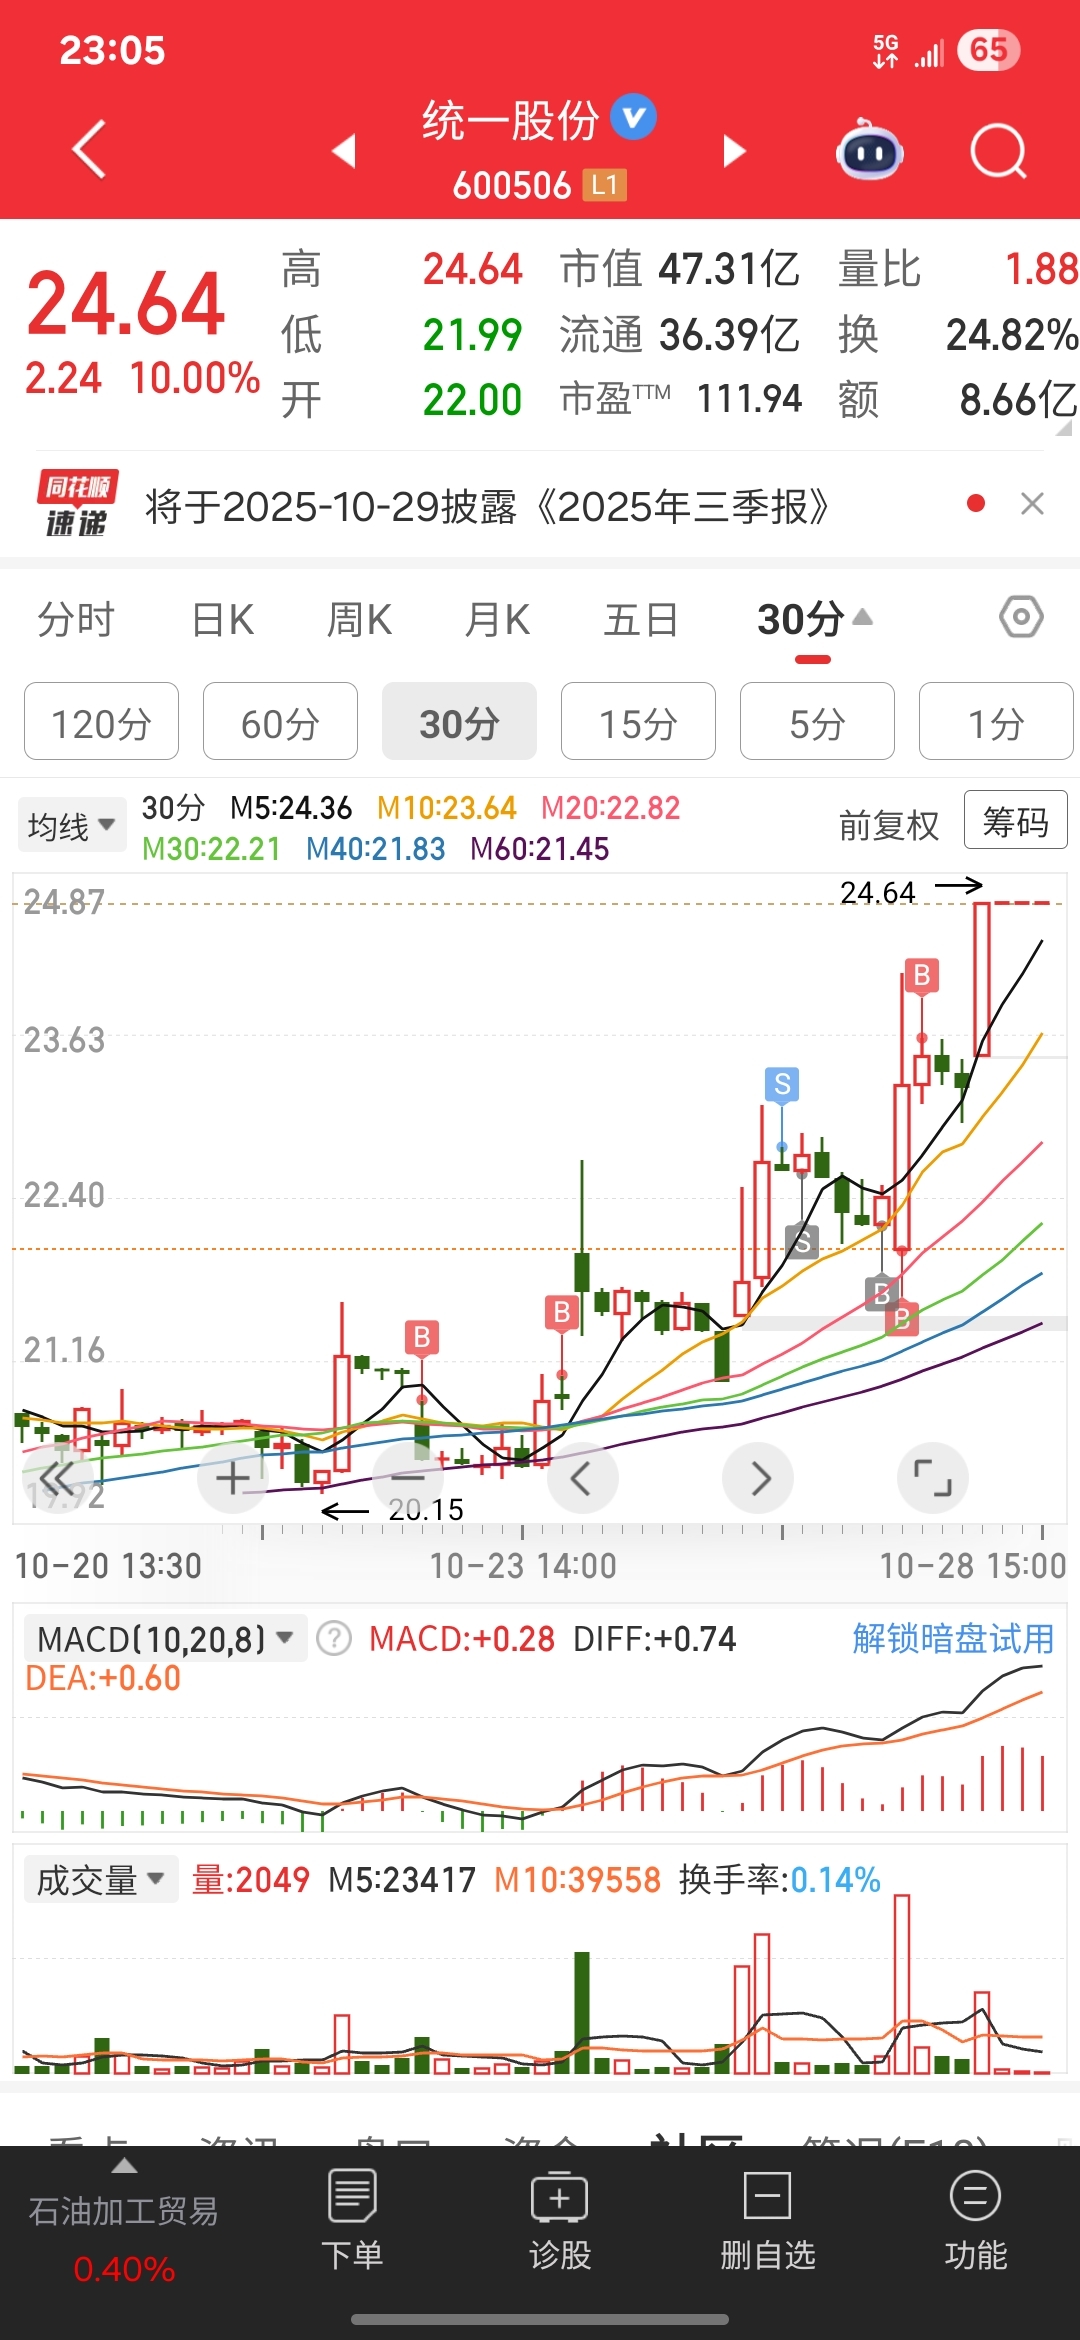Switch to the 五日 tab
1080x2340 pixels.
[x=641, y=620]
